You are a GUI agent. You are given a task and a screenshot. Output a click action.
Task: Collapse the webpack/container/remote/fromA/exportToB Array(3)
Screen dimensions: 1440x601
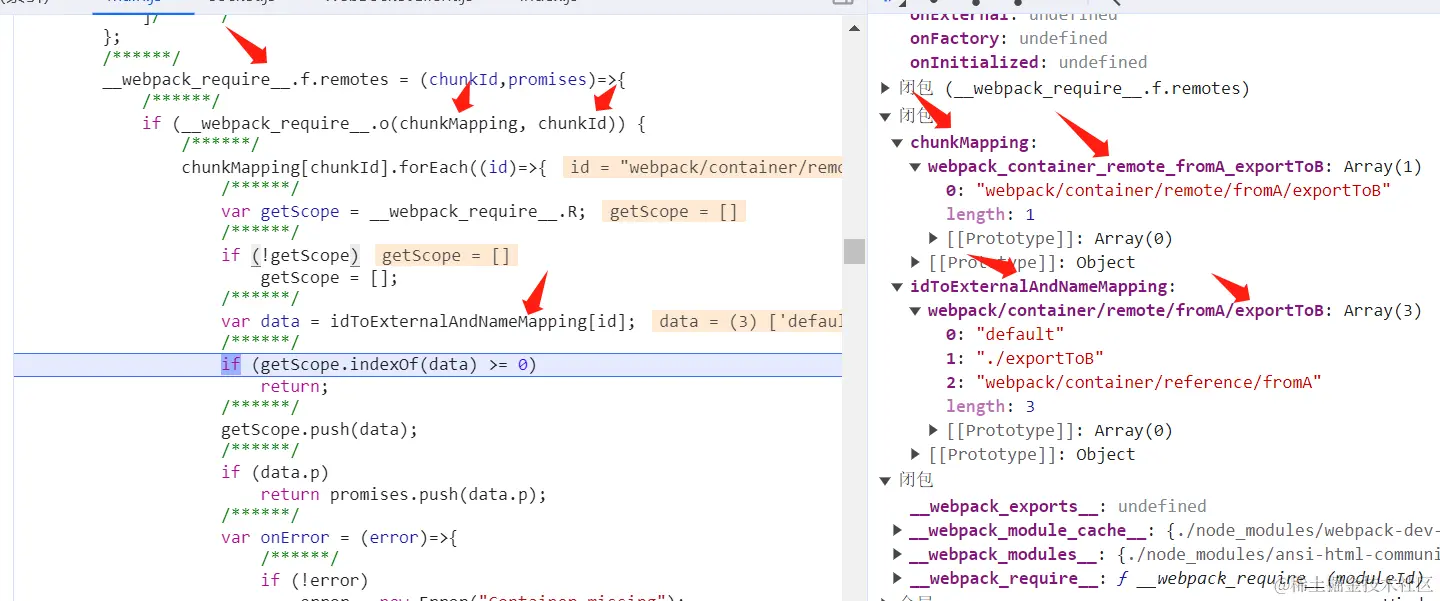[x=915, y=311]
